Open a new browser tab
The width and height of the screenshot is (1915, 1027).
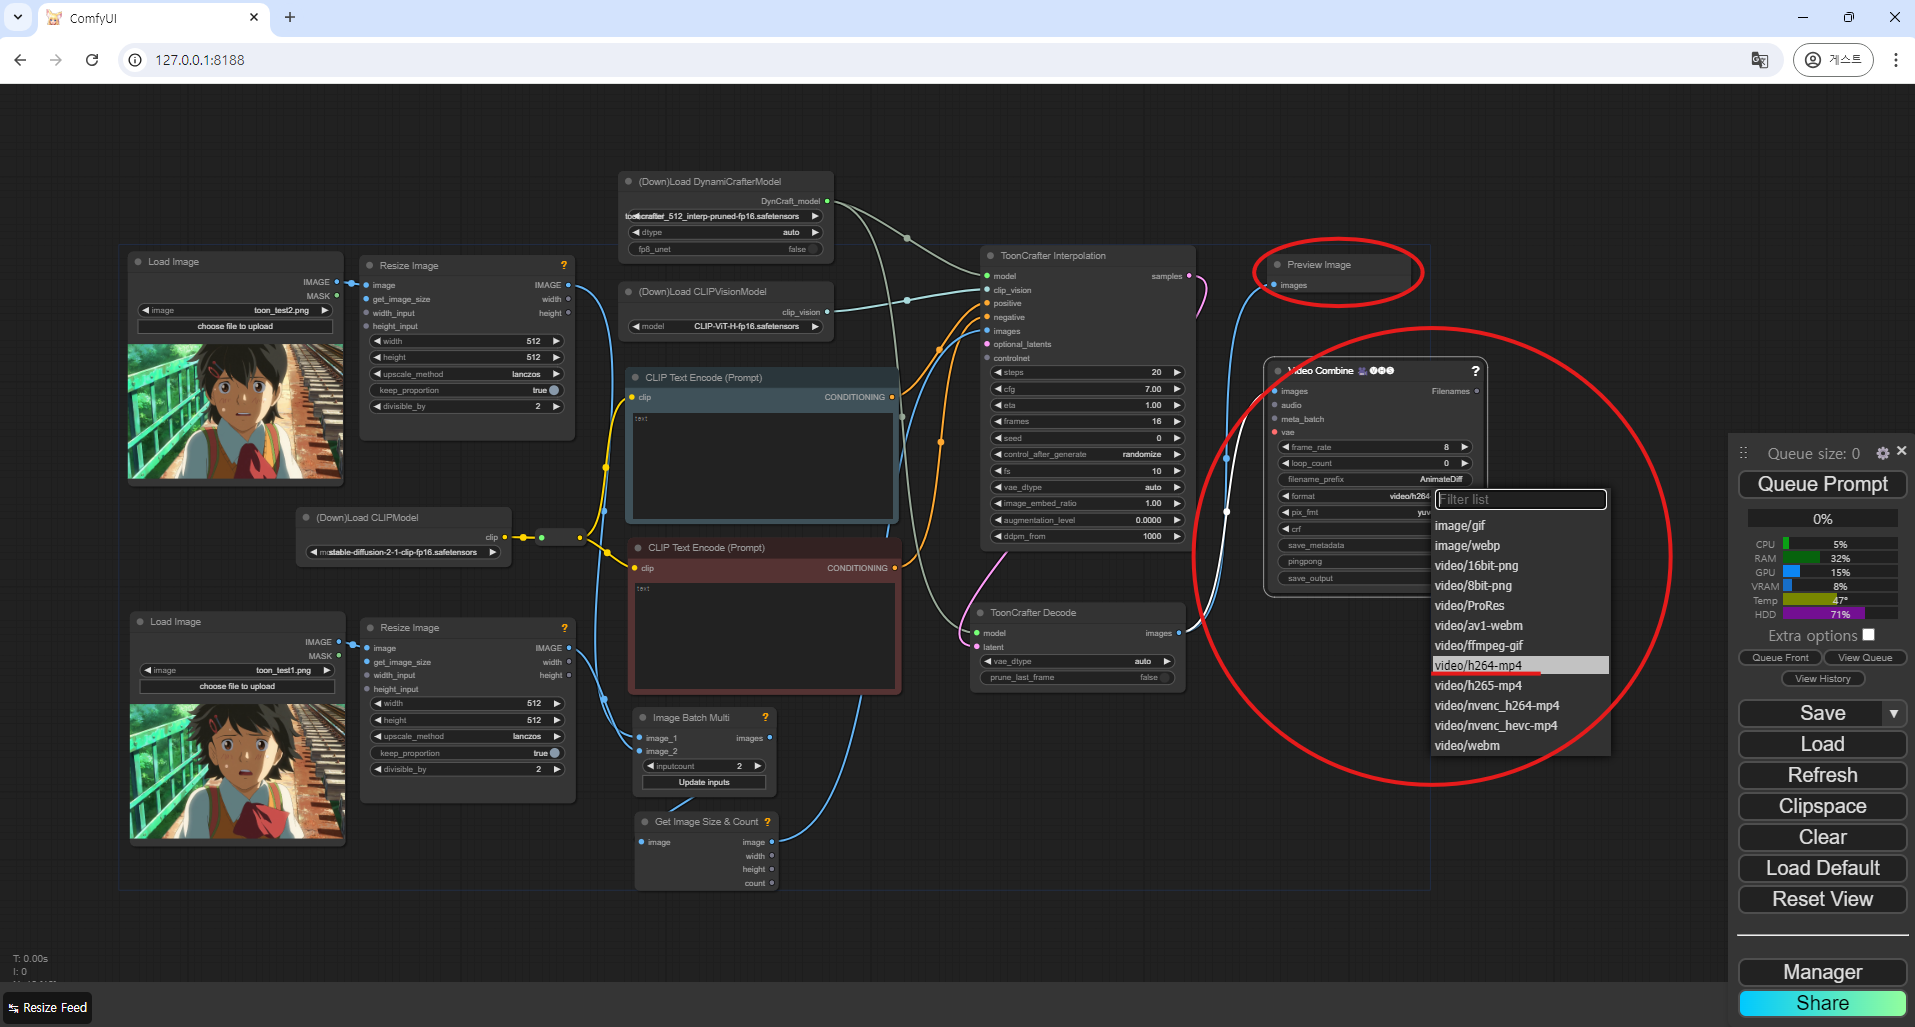tap(290, 17)
